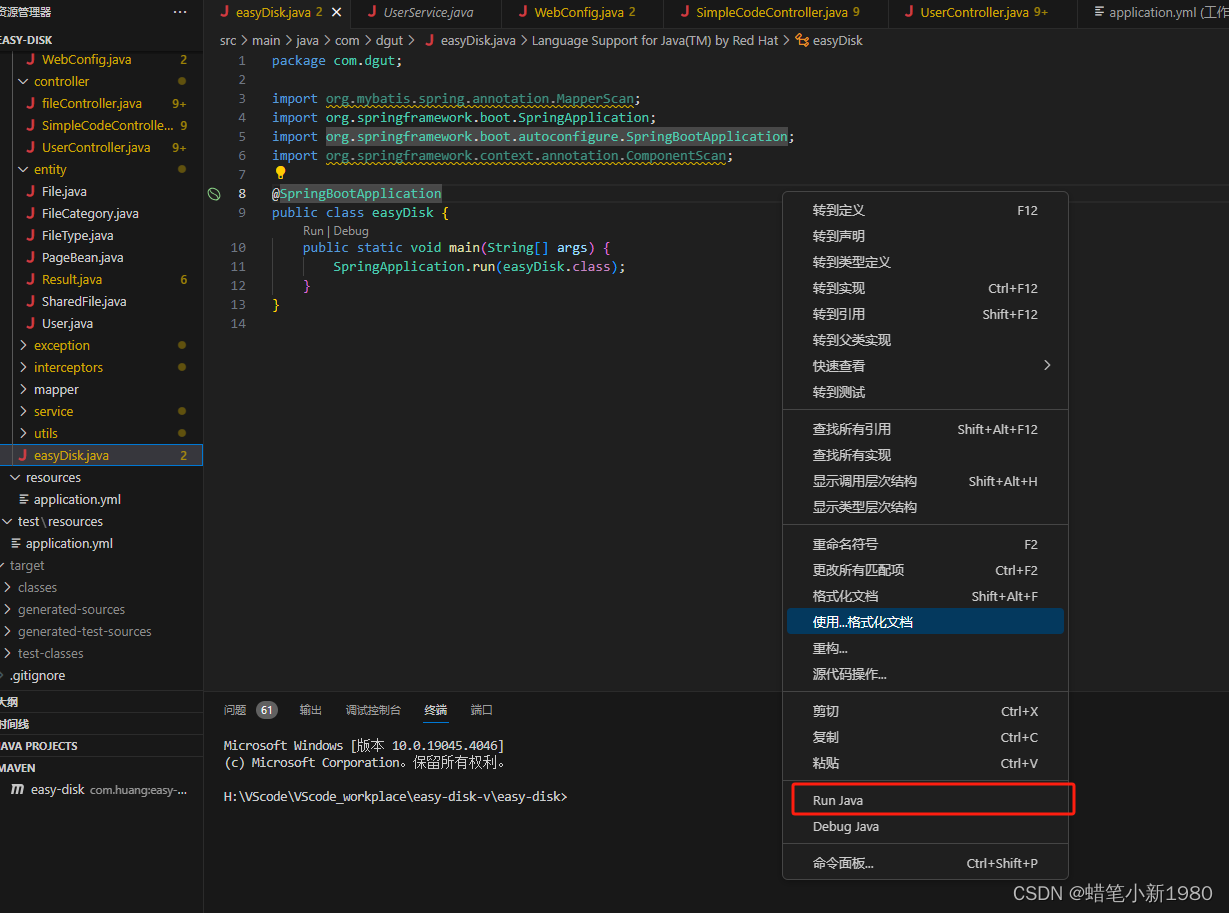This screenshot has height=913, width=1229.
Task: Open User.java in the entity folder
Action: 67,324
